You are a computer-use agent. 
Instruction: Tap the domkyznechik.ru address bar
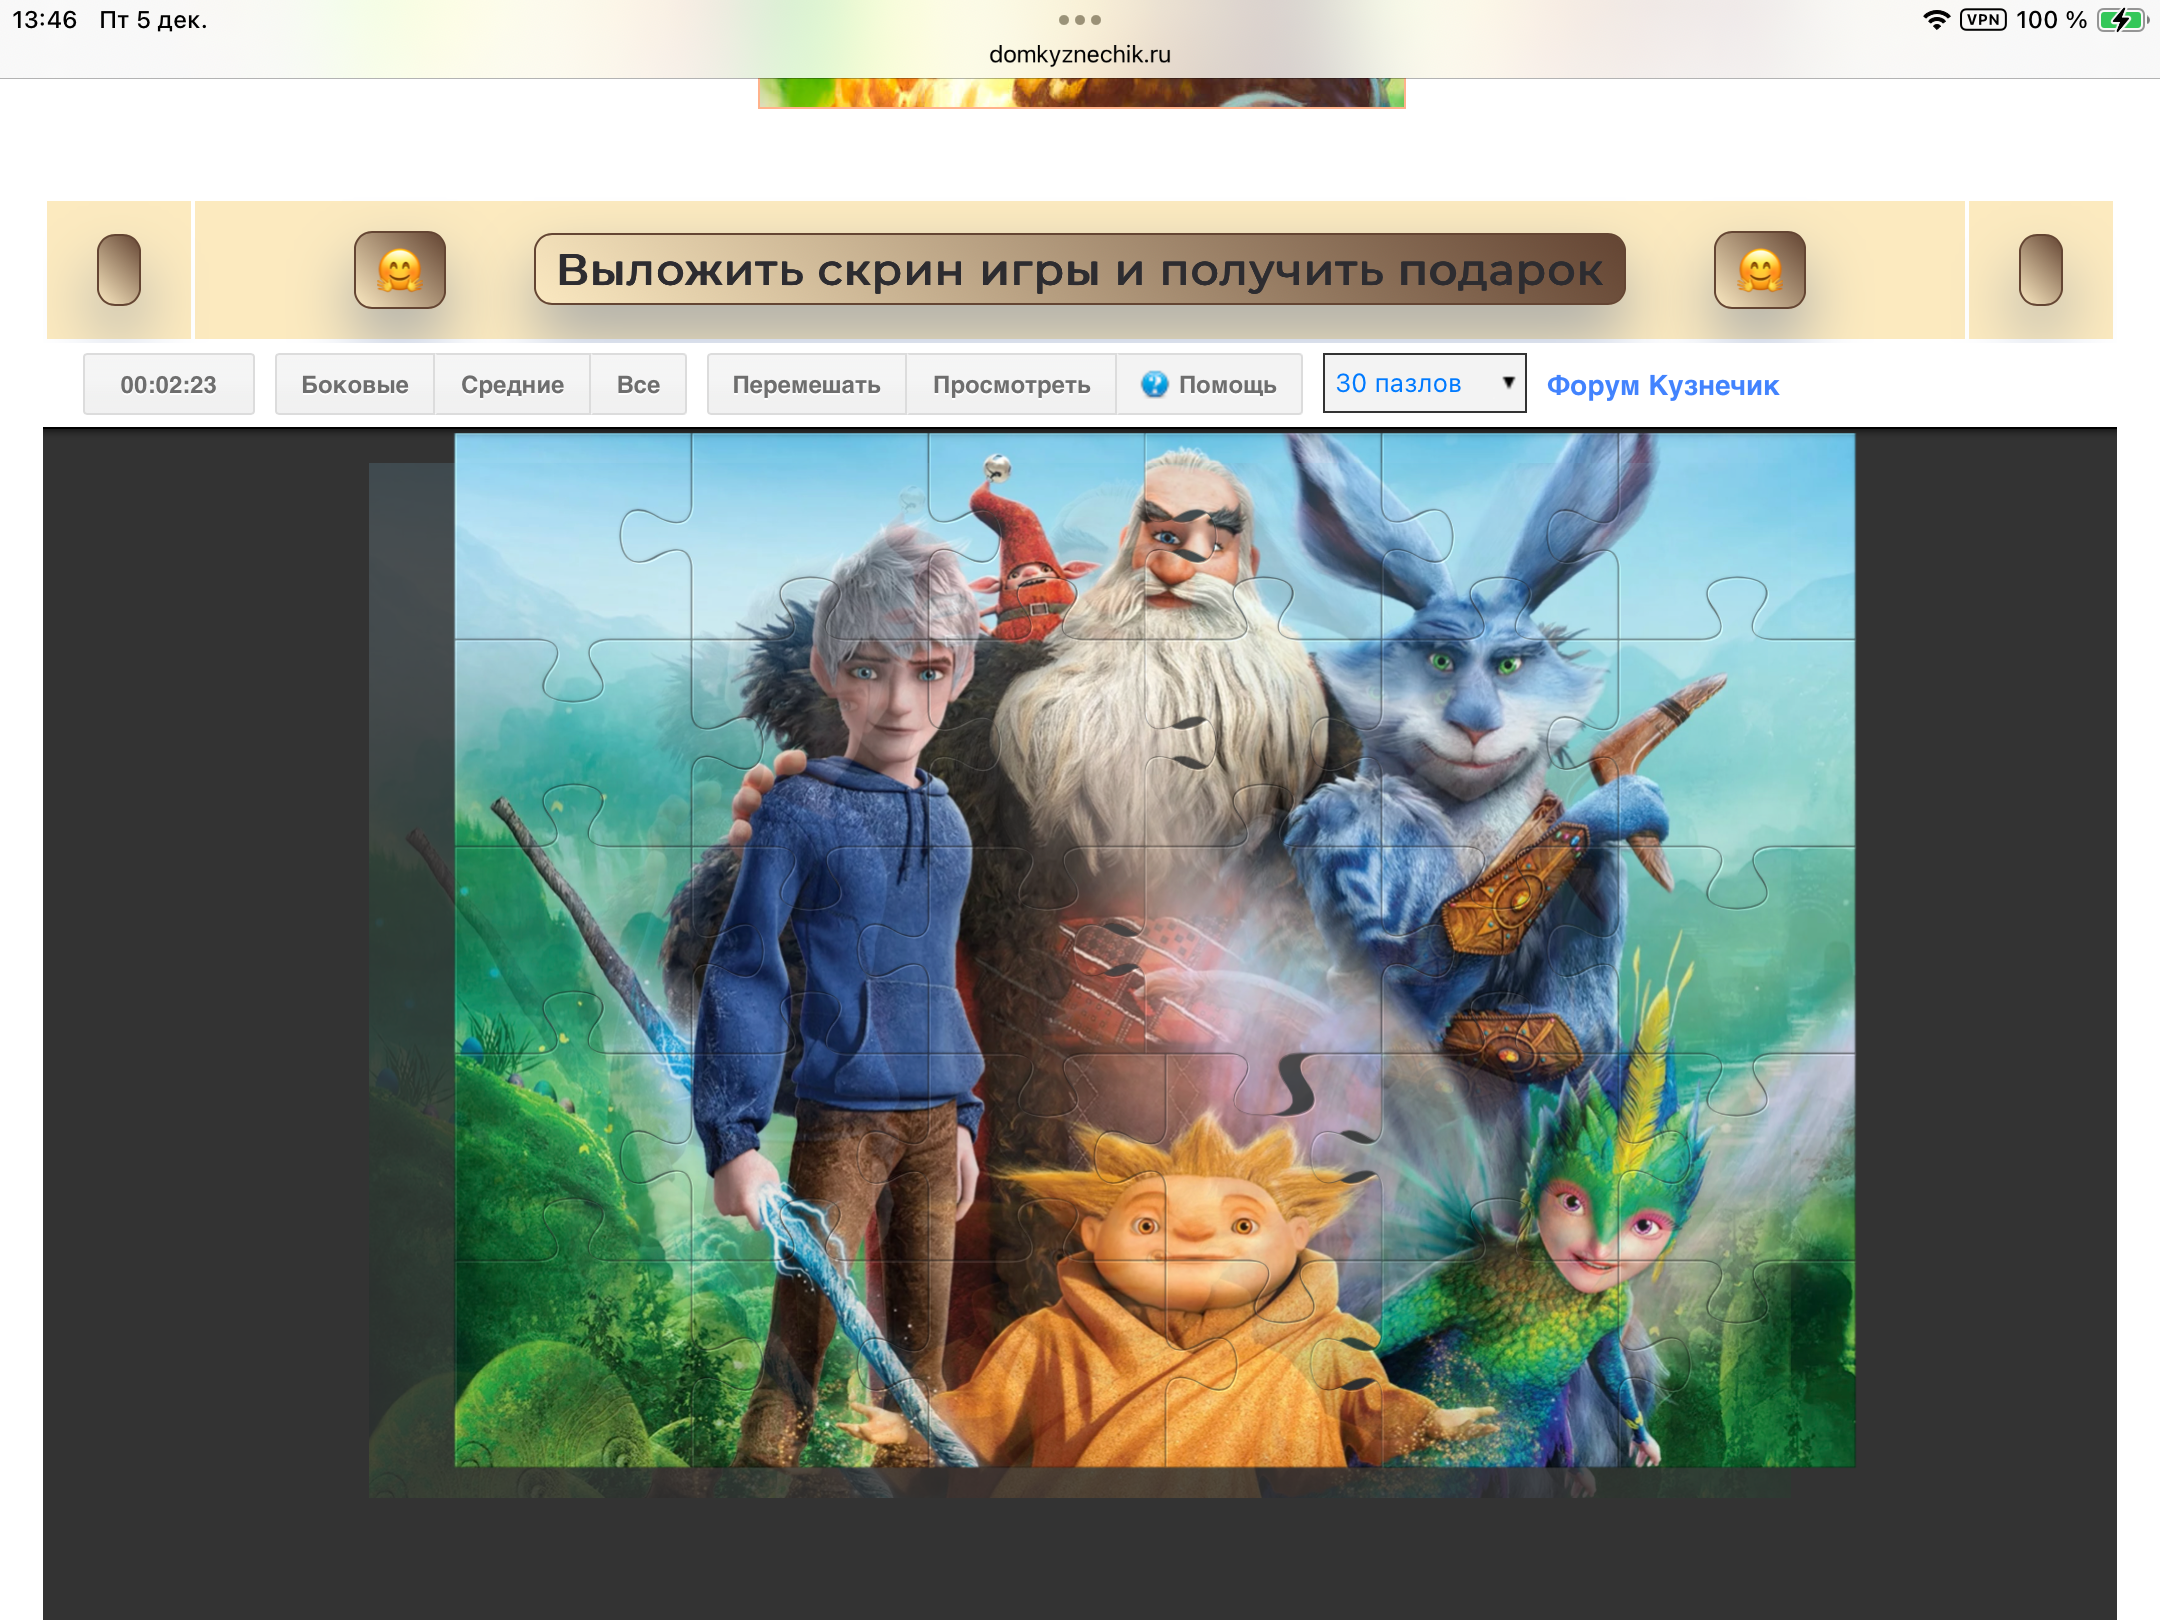pyautogui.click(x=1079, y=54)
